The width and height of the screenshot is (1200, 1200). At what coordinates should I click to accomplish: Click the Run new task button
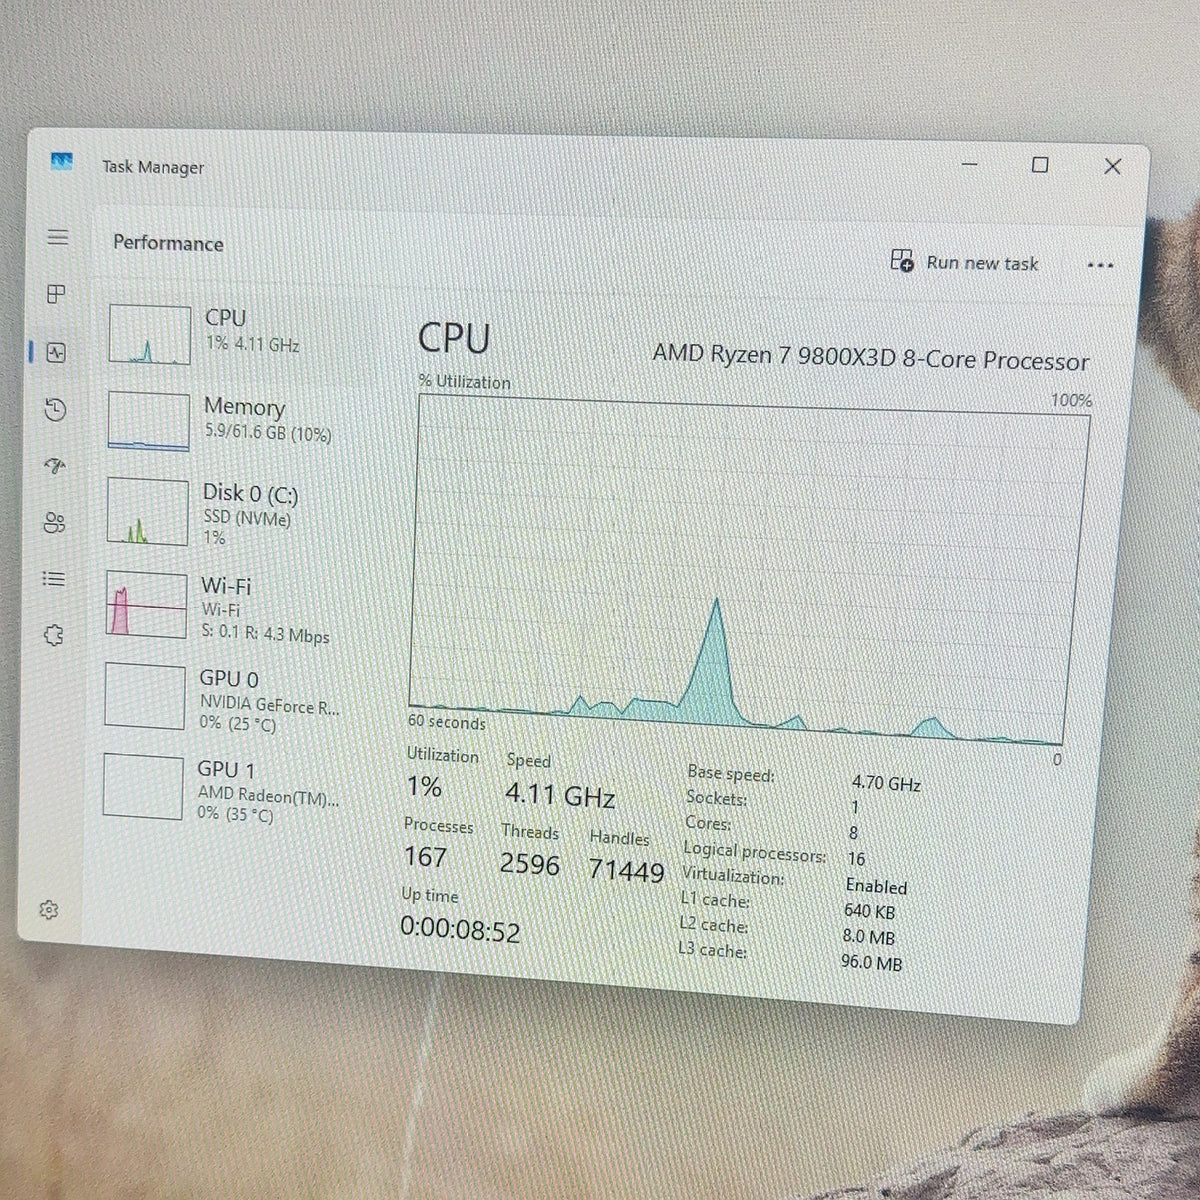click(964, 262)
